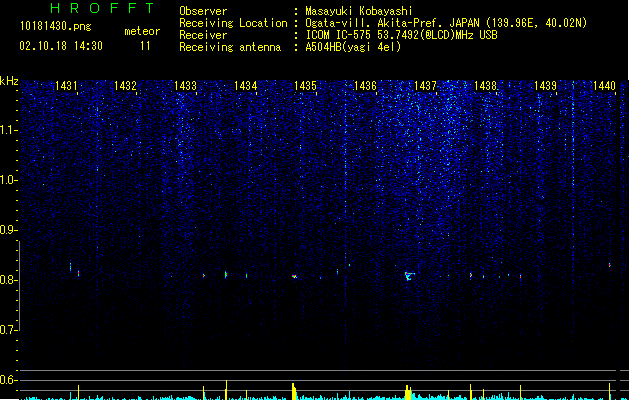Click the kHz axis unit label

tap(9, 81)
